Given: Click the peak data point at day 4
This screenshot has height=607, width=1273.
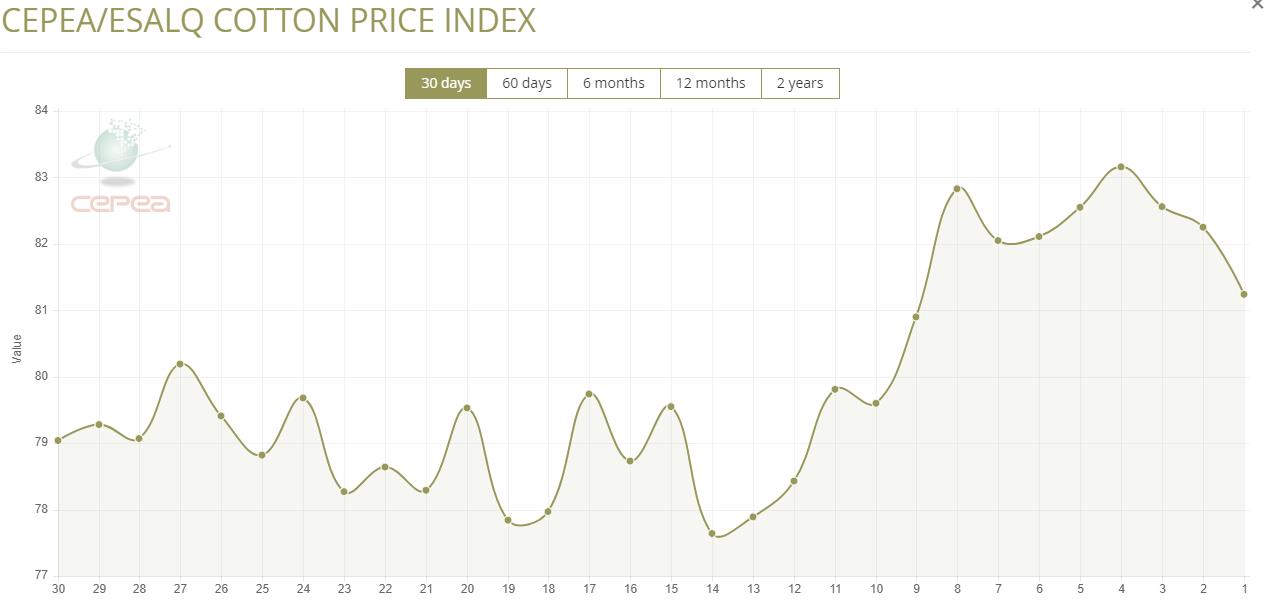Looking at the screenshot, I should coord(1121,167).
